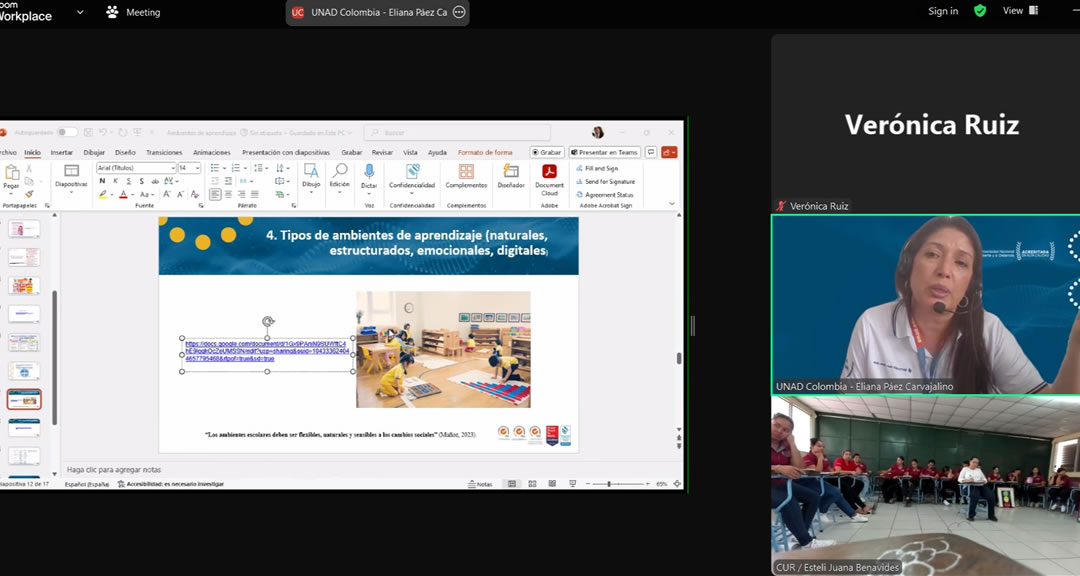Click the PowerPoint comments icon
Viewport: 1080px width, 576px height.
point(650,152)
